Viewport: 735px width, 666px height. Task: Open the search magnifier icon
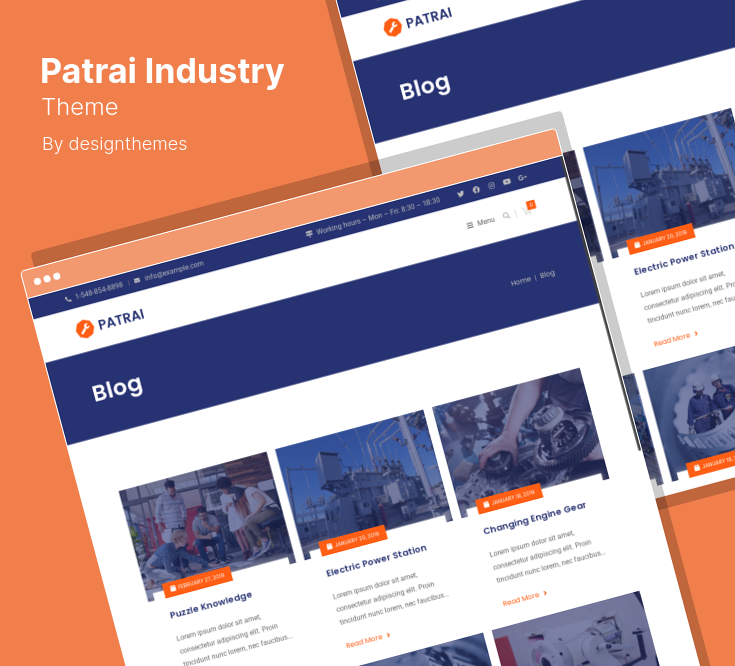click(x=506, y=216)
